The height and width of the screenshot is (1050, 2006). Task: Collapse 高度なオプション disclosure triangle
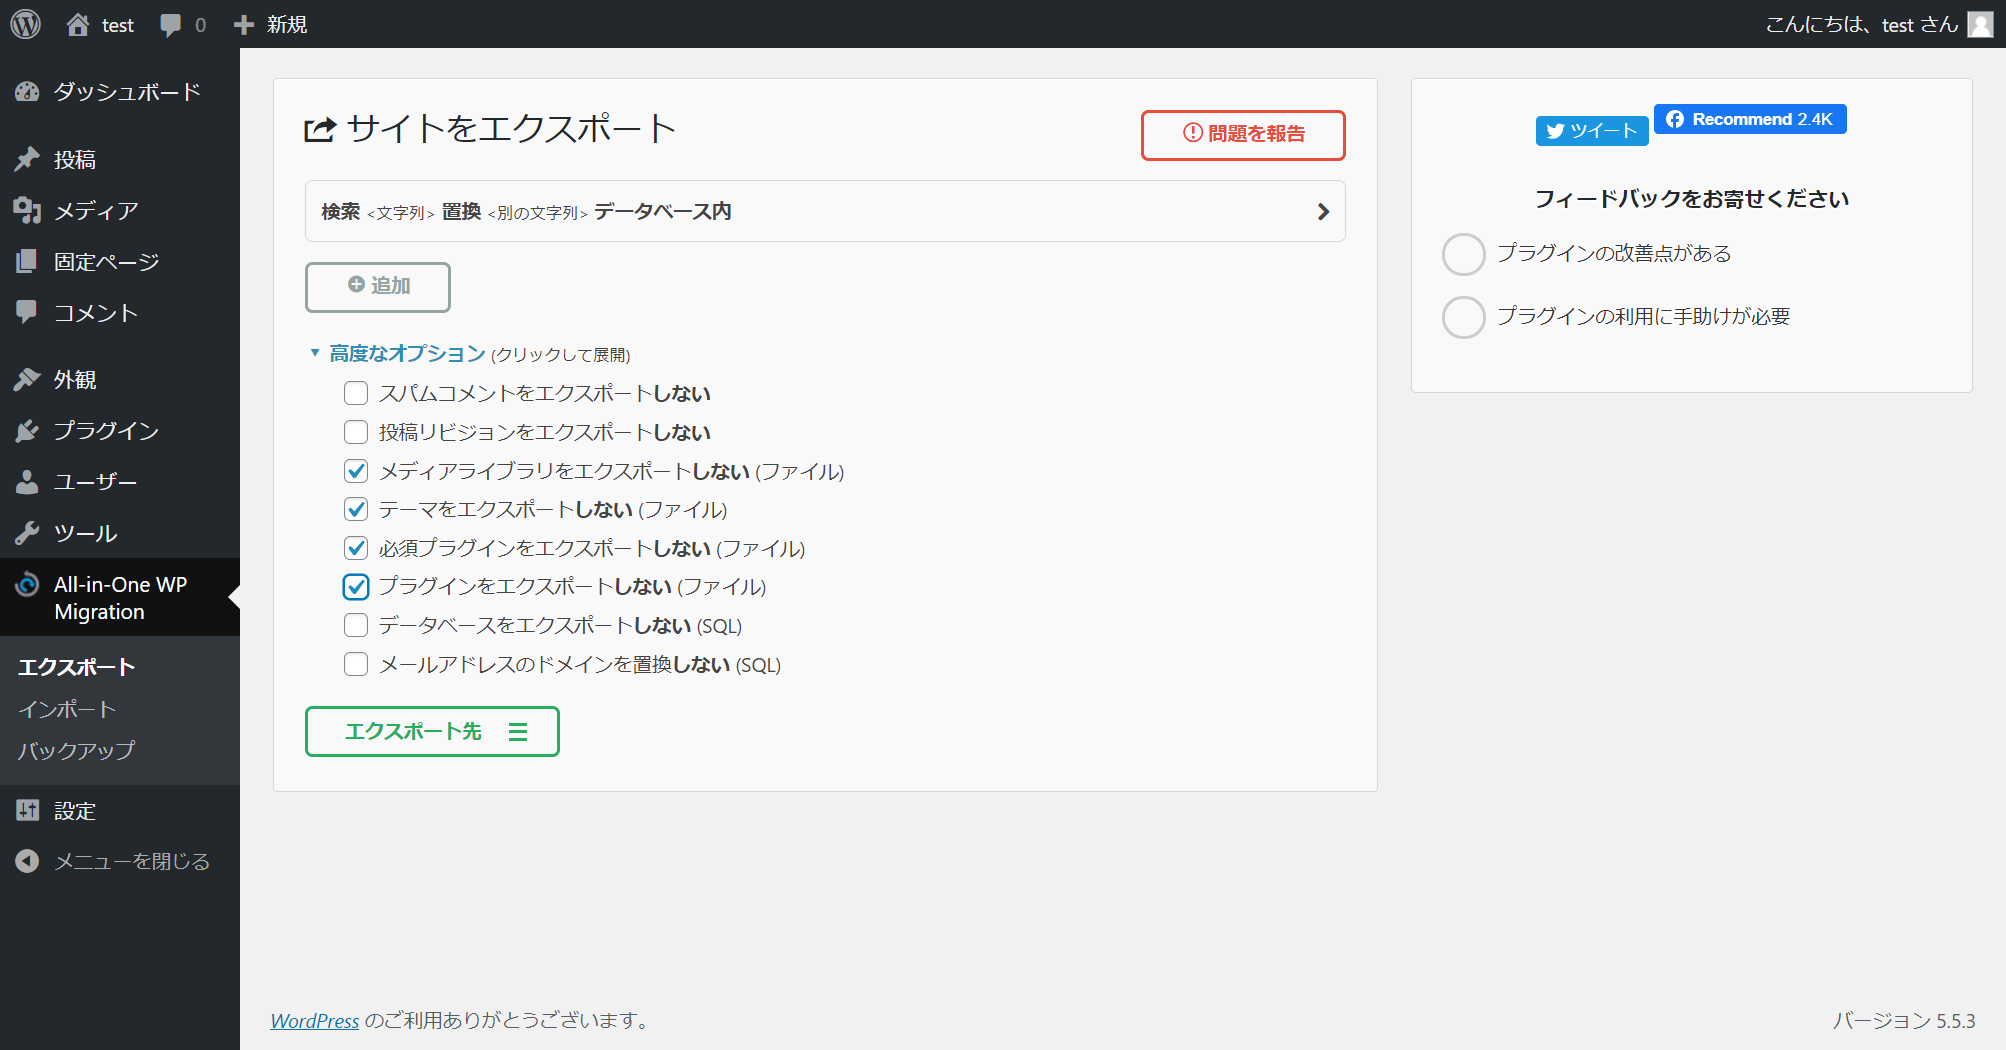(315, 353)
